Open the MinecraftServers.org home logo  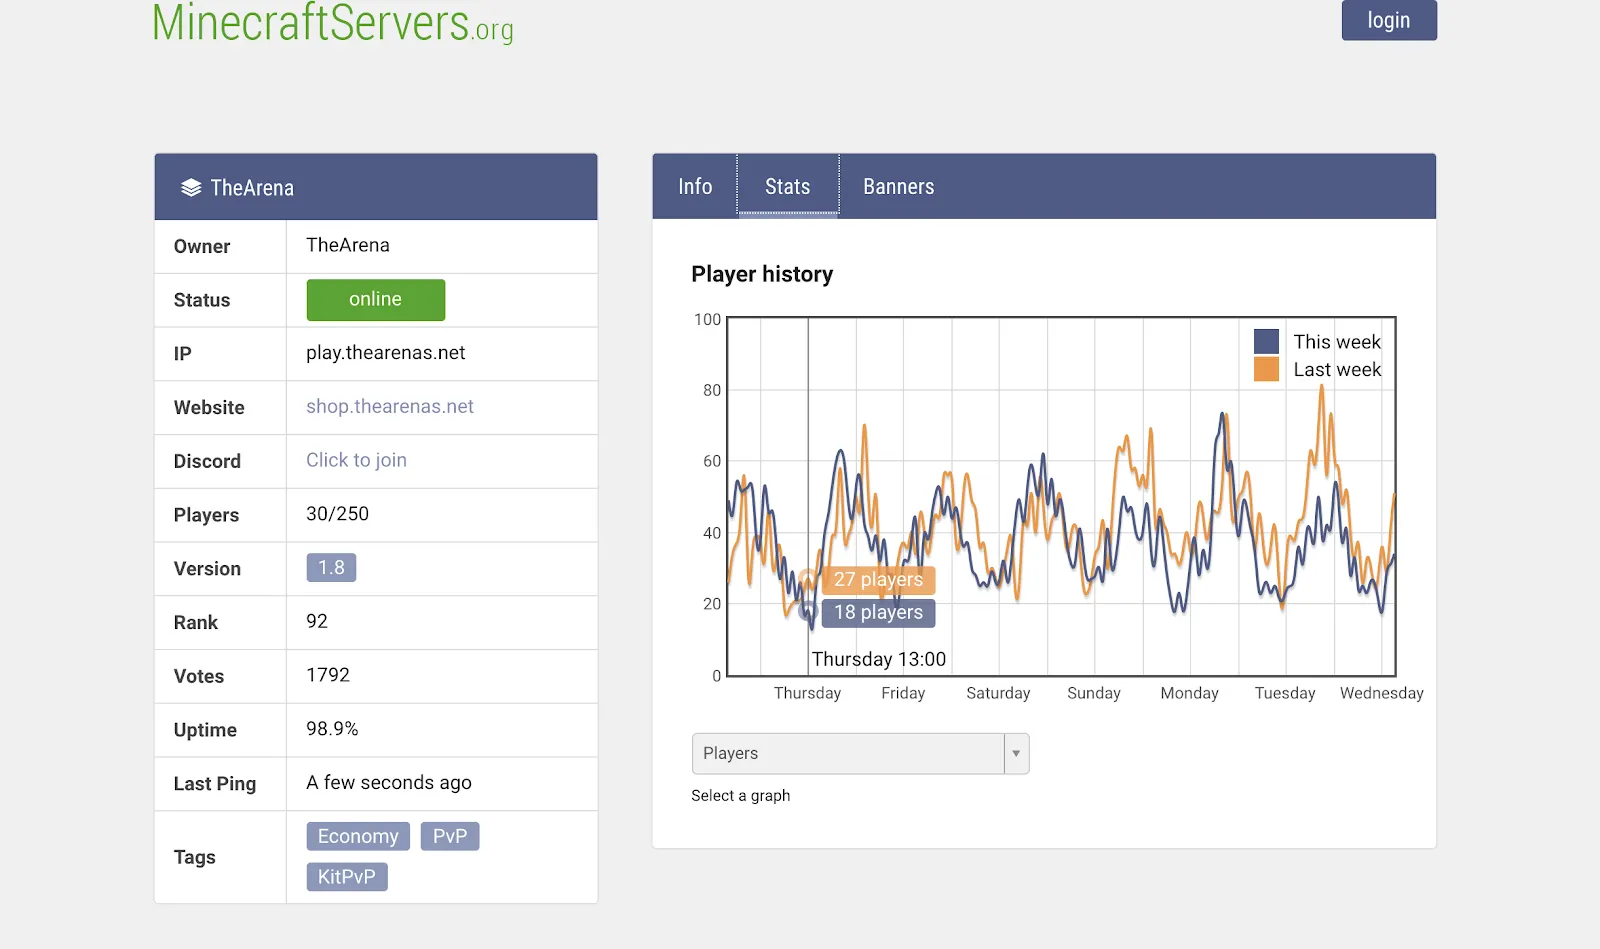[x=333, y=22]
